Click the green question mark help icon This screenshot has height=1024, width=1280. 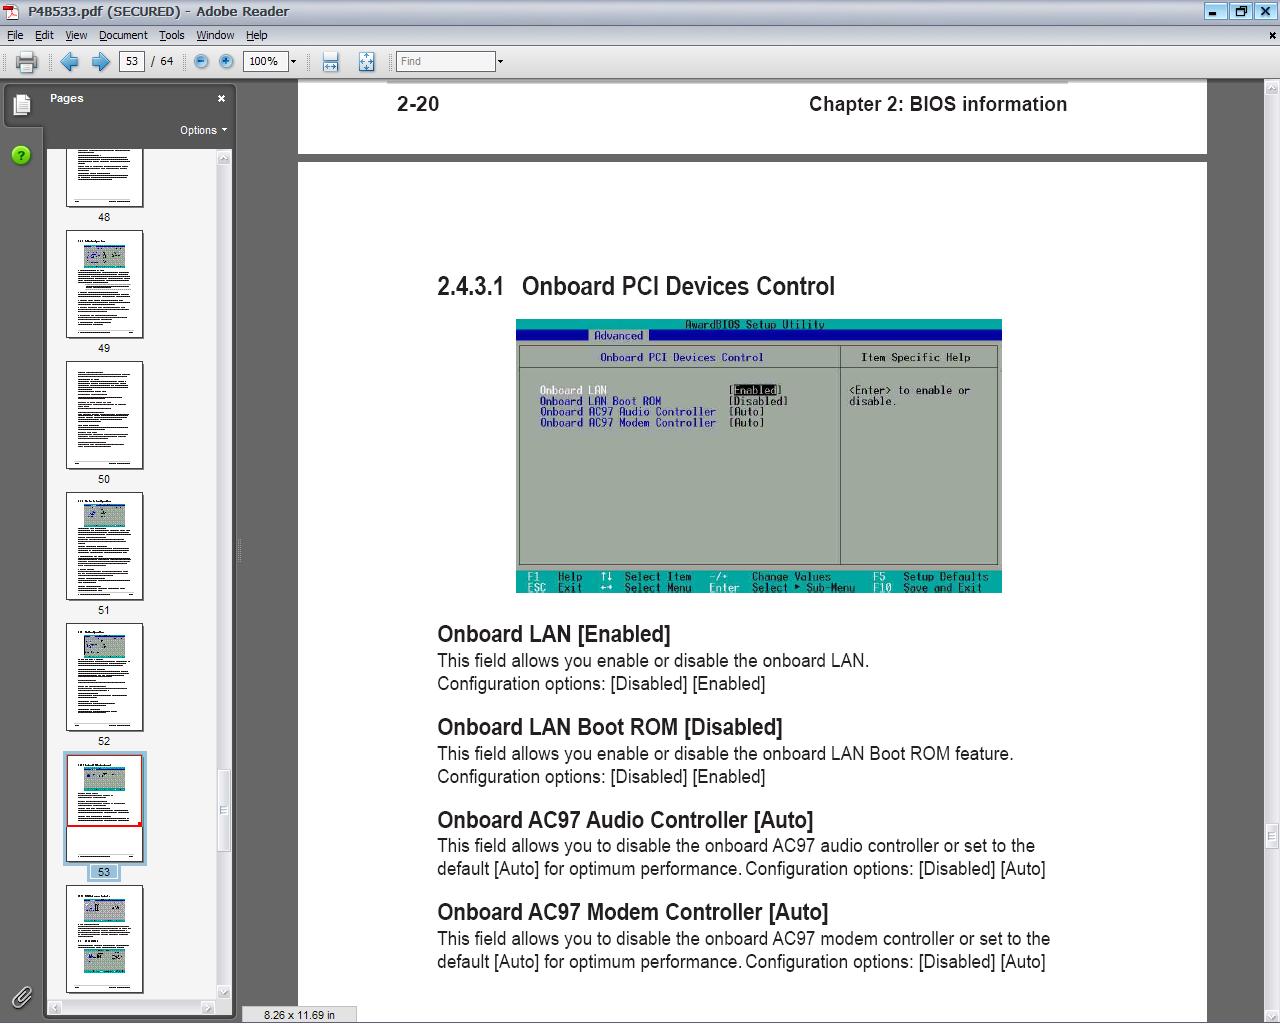(x=21, y=155)
